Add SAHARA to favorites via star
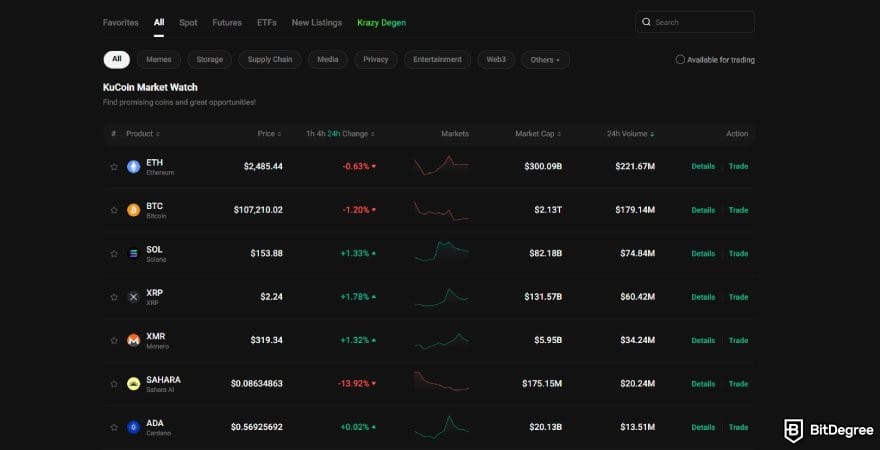This screenshot has width=880, height=450. pyautogui.click(x=114, y=384)
